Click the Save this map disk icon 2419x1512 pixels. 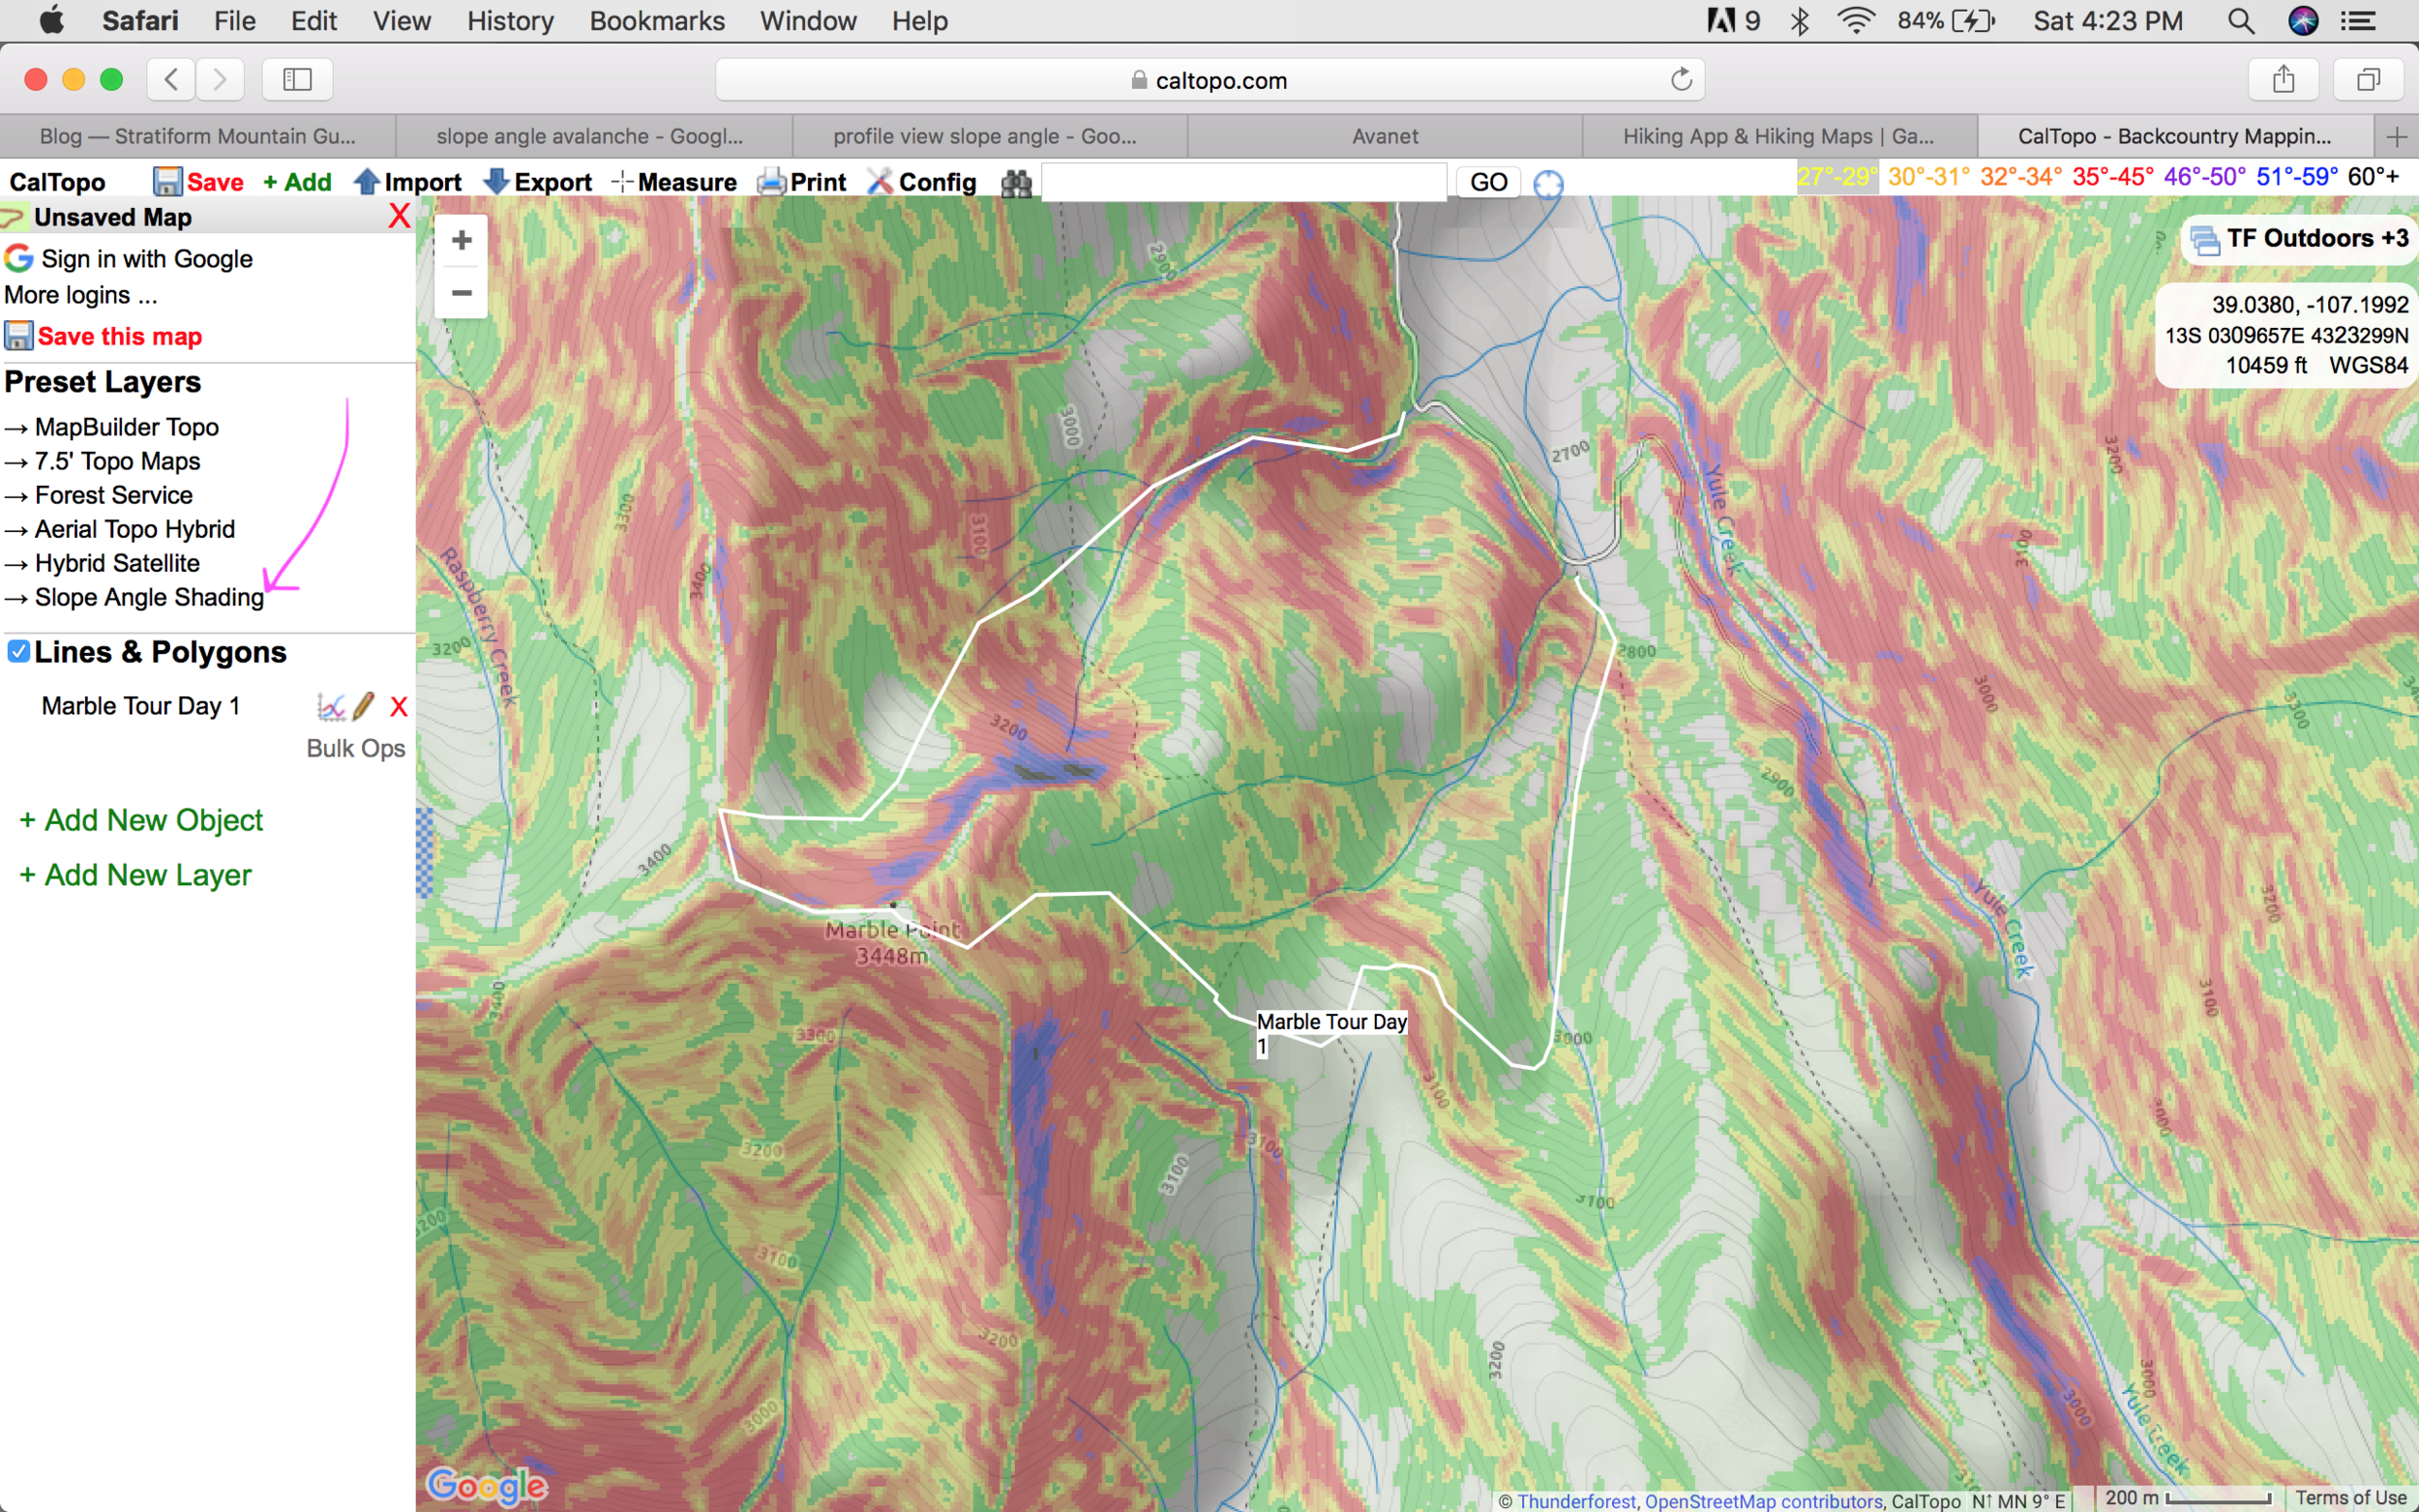[x=18, y=336]
